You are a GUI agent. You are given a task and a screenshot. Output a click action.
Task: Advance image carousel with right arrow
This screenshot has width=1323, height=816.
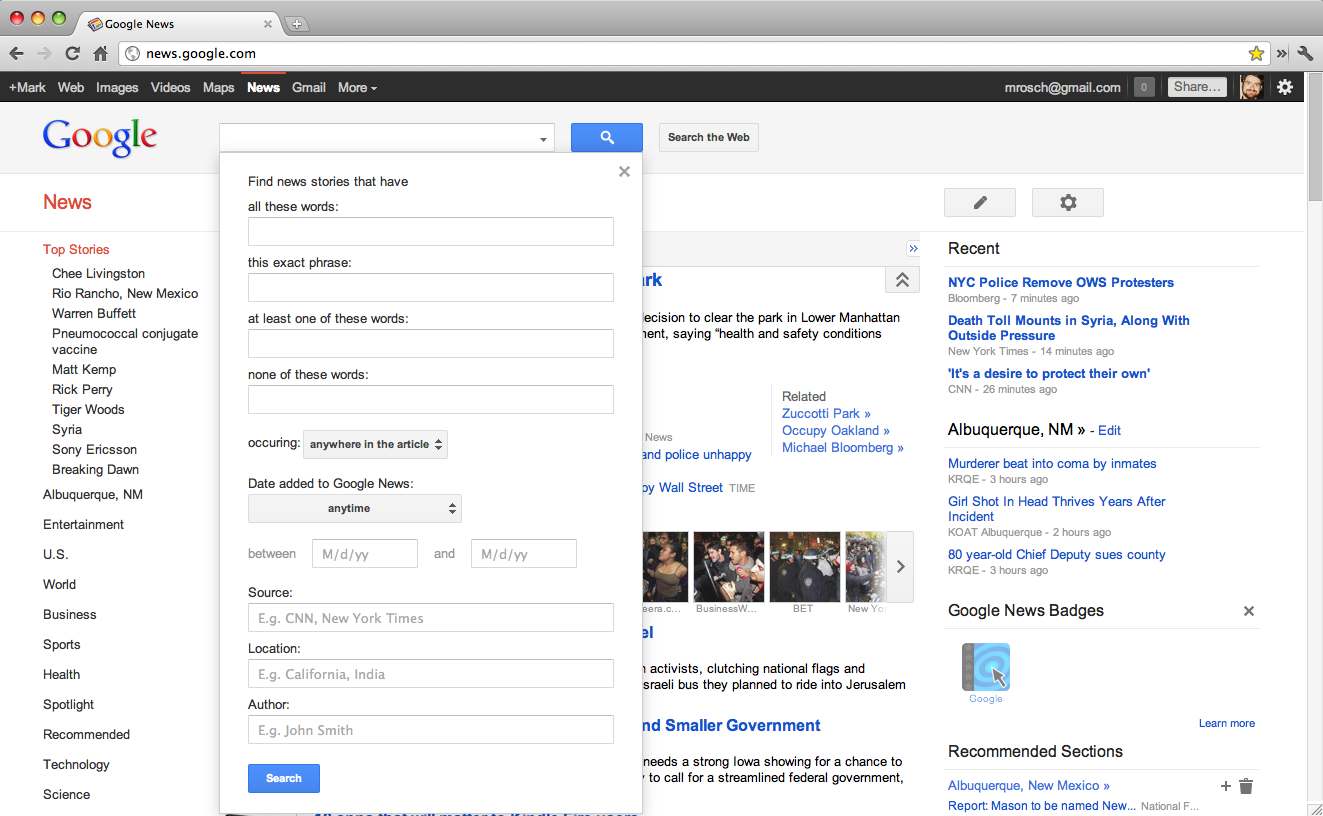pyautogui.click(x=900, y=566)
